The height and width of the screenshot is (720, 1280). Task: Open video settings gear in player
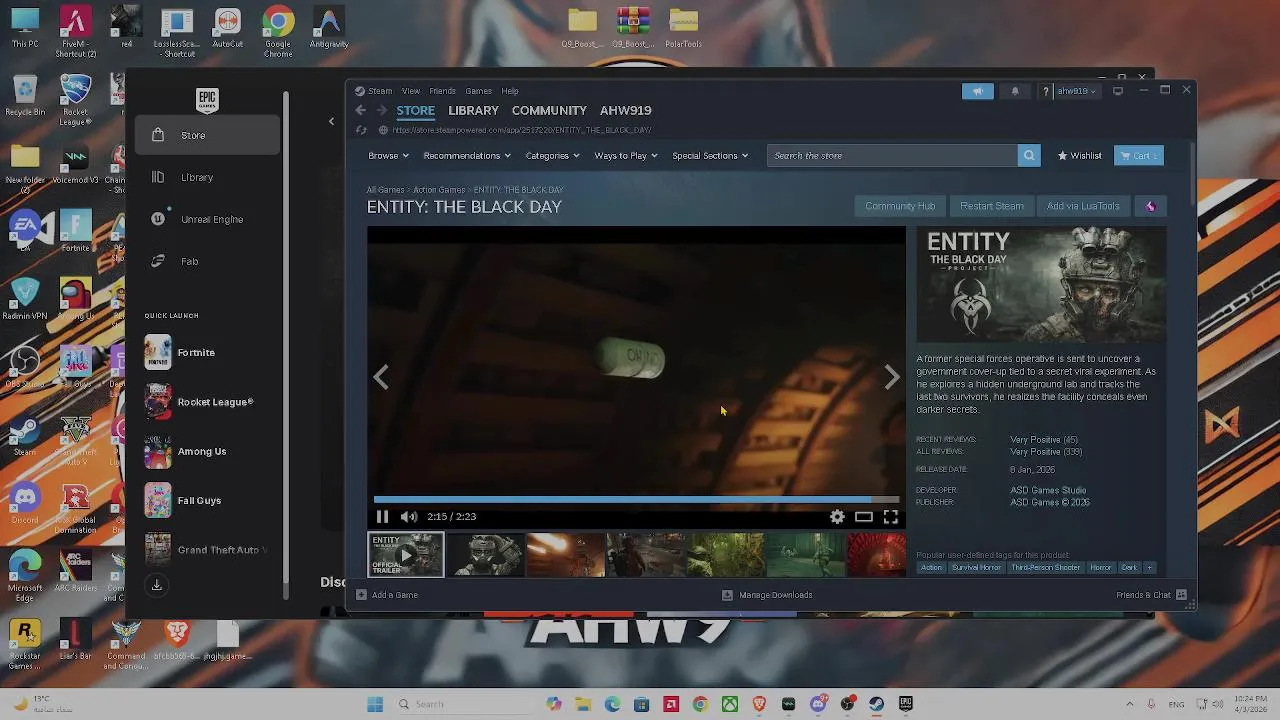click(x=837, y=517)
